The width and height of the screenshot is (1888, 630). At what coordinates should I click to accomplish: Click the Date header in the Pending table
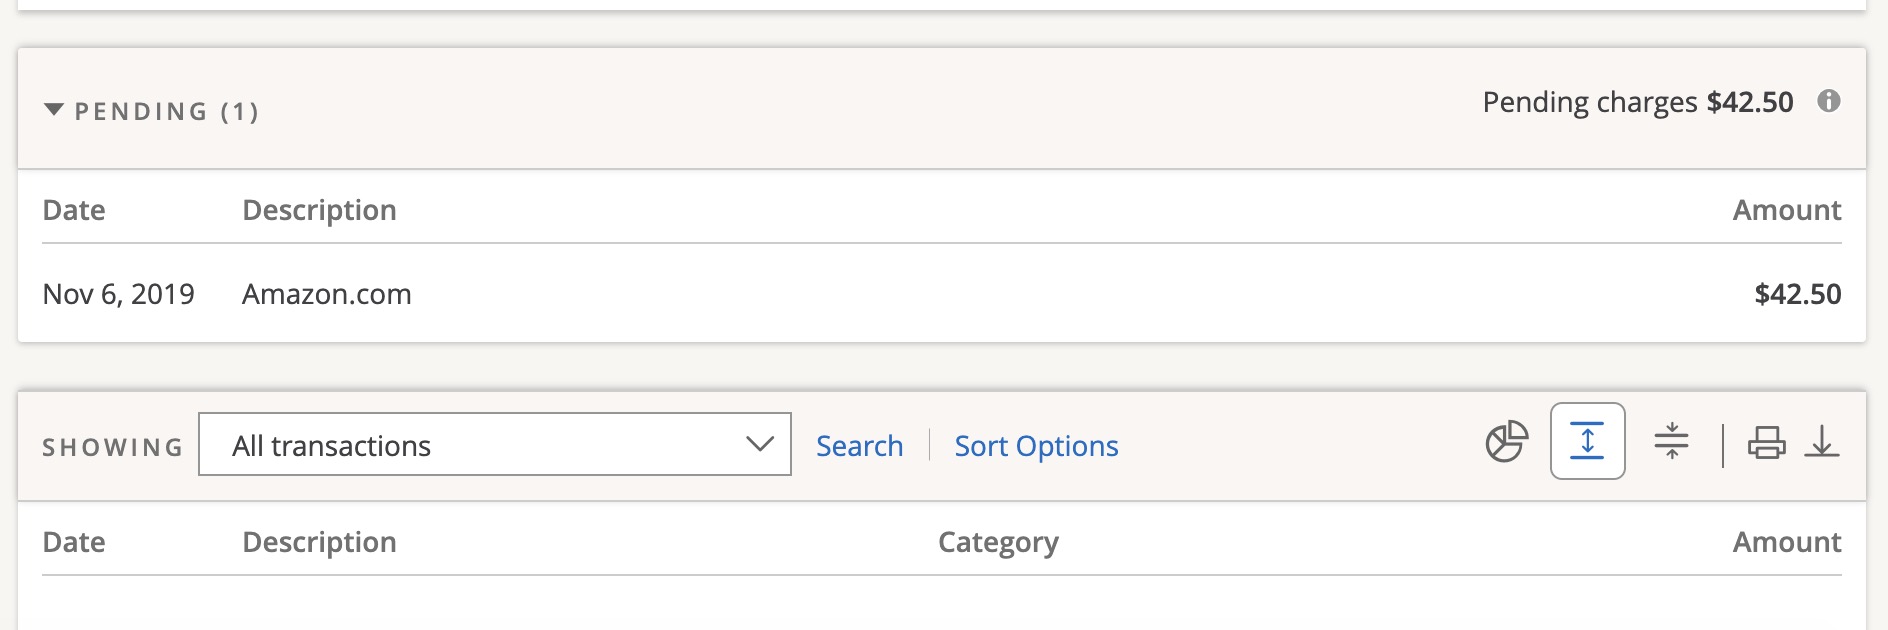[74, 210]
